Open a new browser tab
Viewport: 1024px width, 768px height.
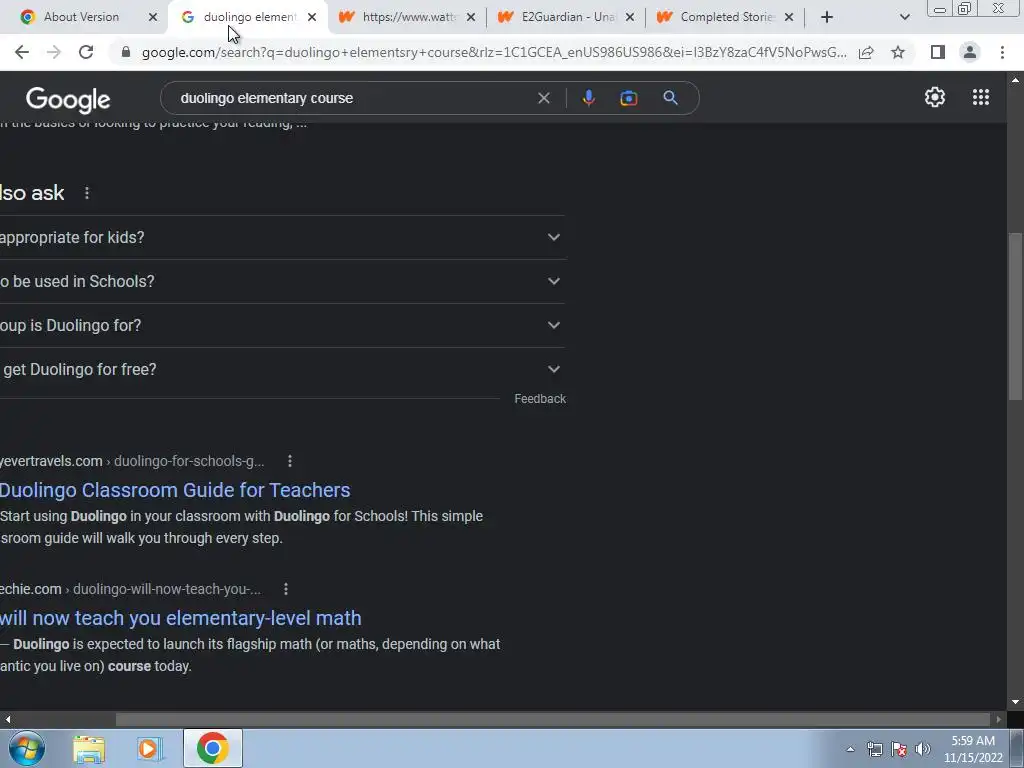tap(827, 17)
